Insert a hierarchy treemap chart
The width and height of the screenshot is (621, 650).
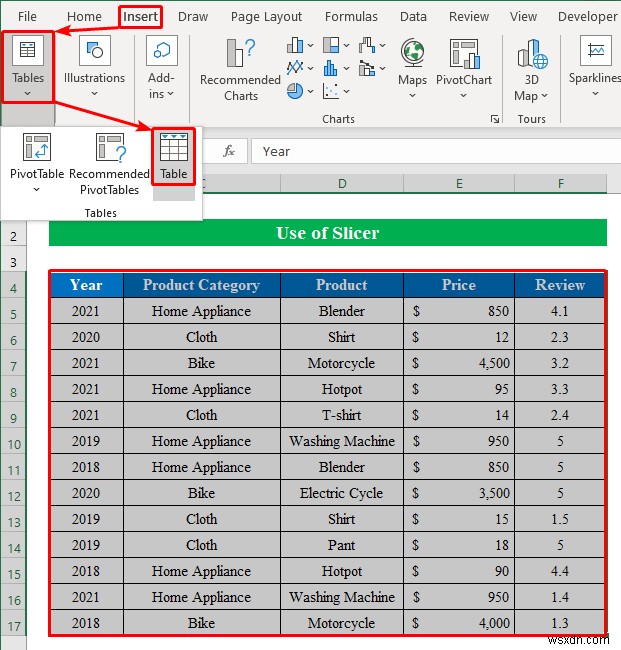pos(331,45)
